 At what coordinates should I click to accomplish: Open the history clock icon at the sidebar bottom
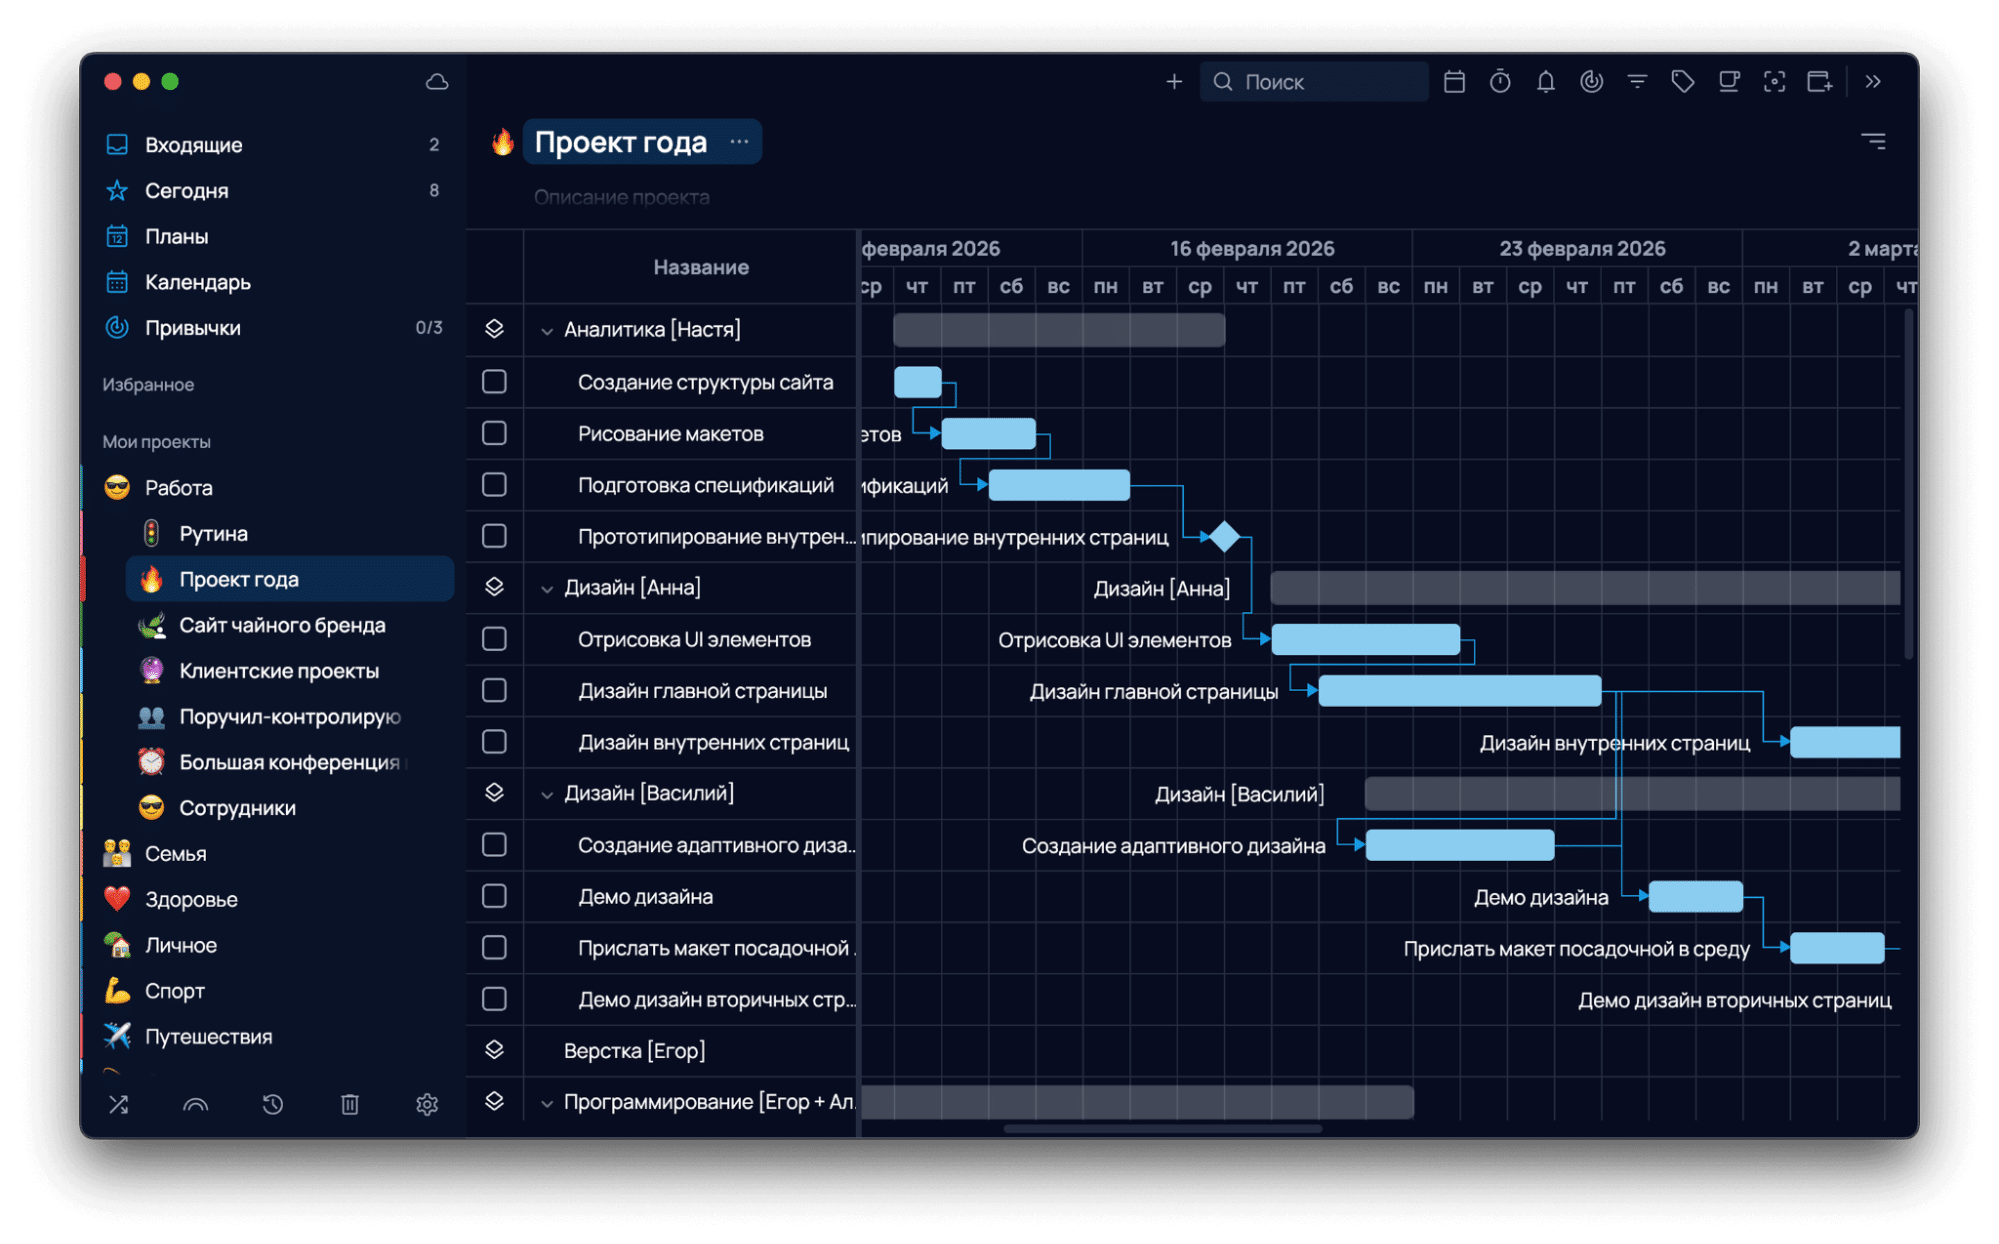pos(272,1104)
